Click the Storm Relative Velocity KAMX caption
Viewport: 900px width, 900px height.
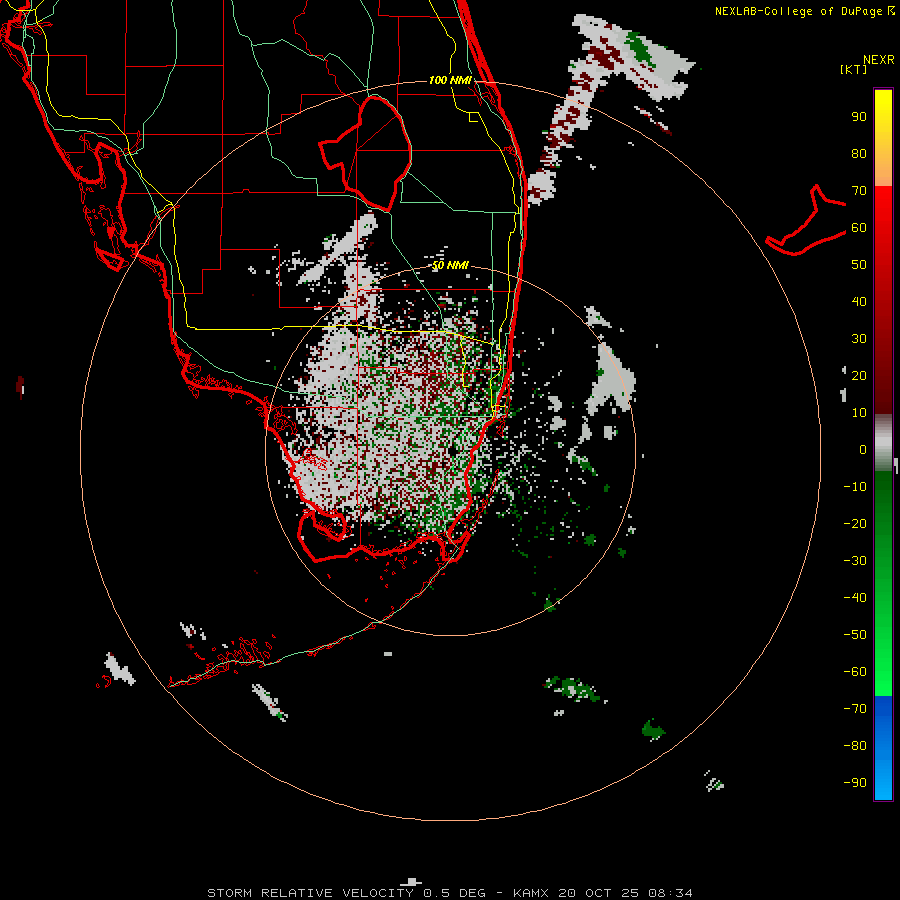pos(450,893)
